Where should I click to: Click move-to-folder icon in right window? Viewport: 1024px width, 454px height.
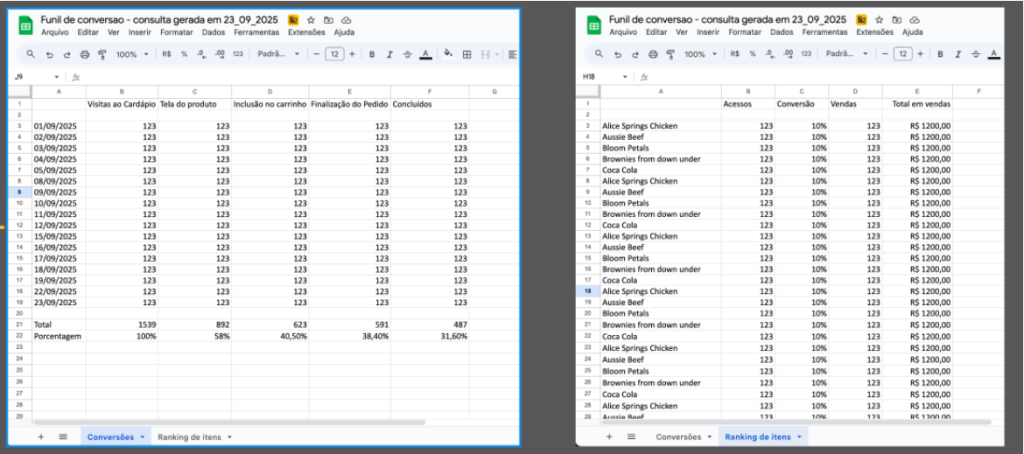coord(896,20)
